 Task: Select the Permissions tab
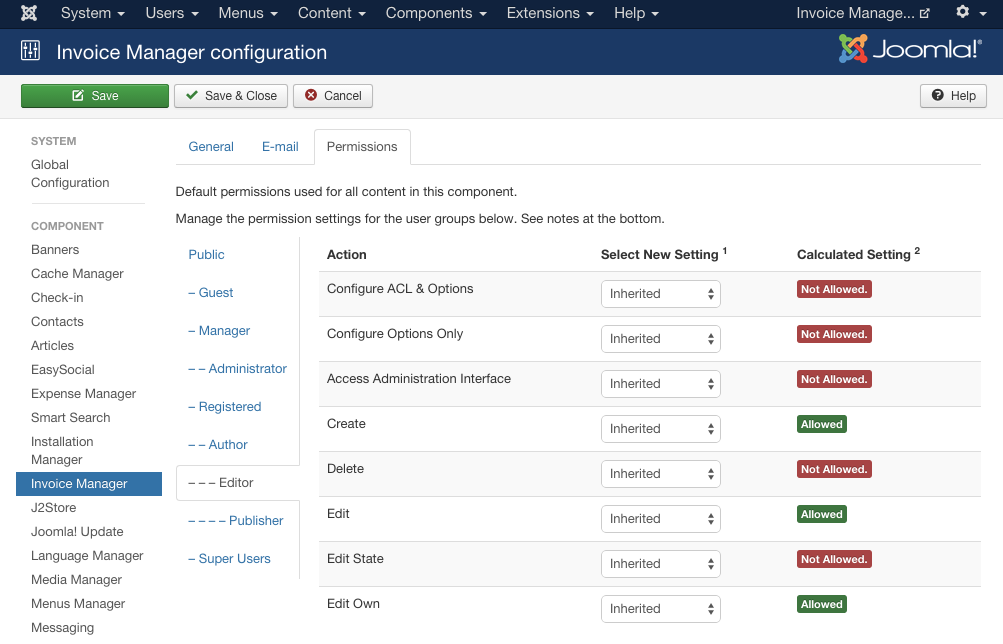tap(362, 146)
